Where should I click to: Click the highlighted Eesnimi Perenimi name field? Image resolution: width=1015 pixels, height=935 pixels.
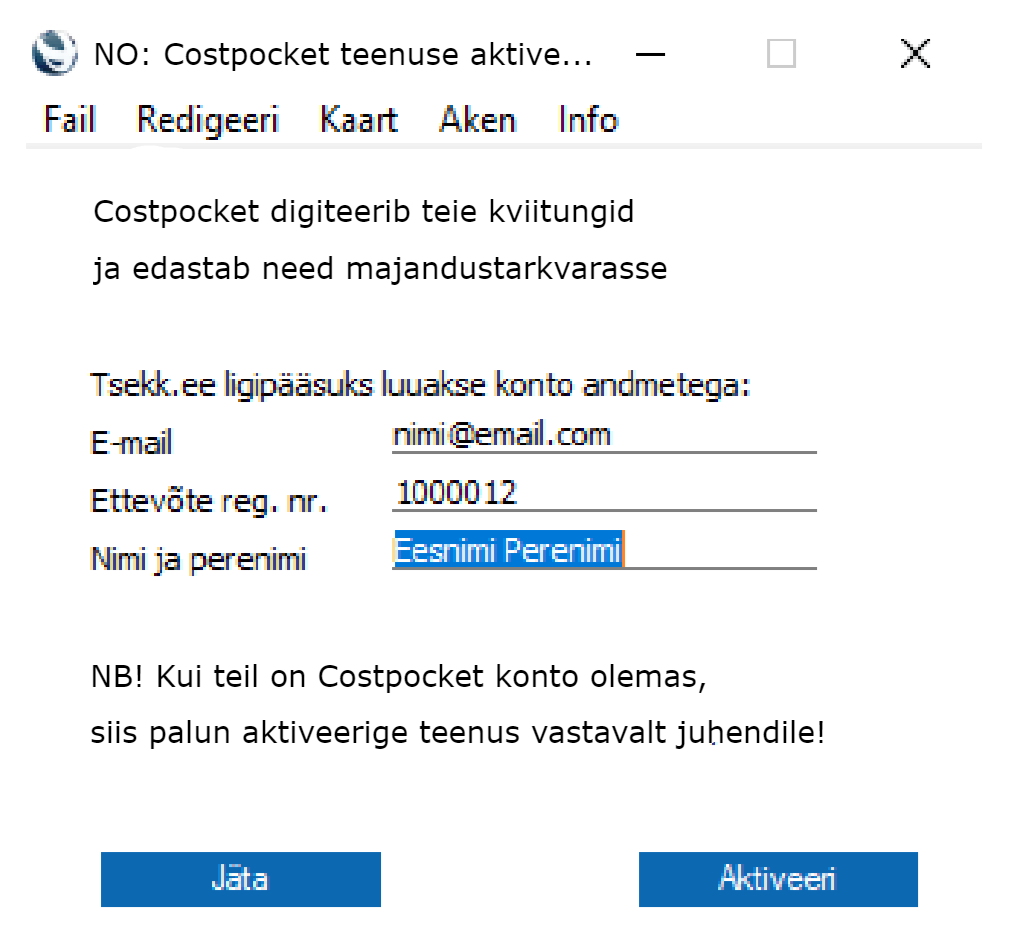click(604, 551)
